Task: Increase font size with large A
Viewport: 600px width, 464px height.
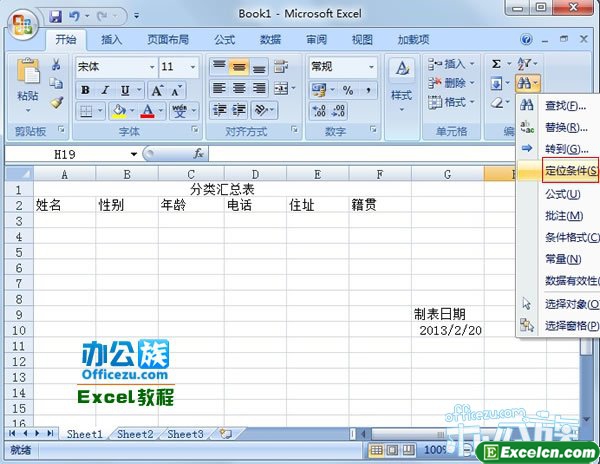Action: [157, 91]
